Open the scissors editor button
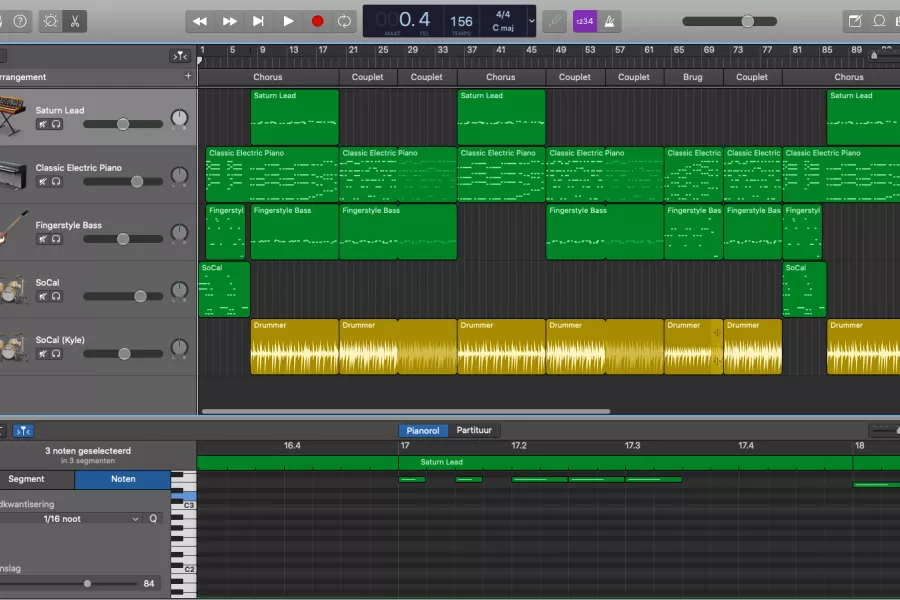 75,21
